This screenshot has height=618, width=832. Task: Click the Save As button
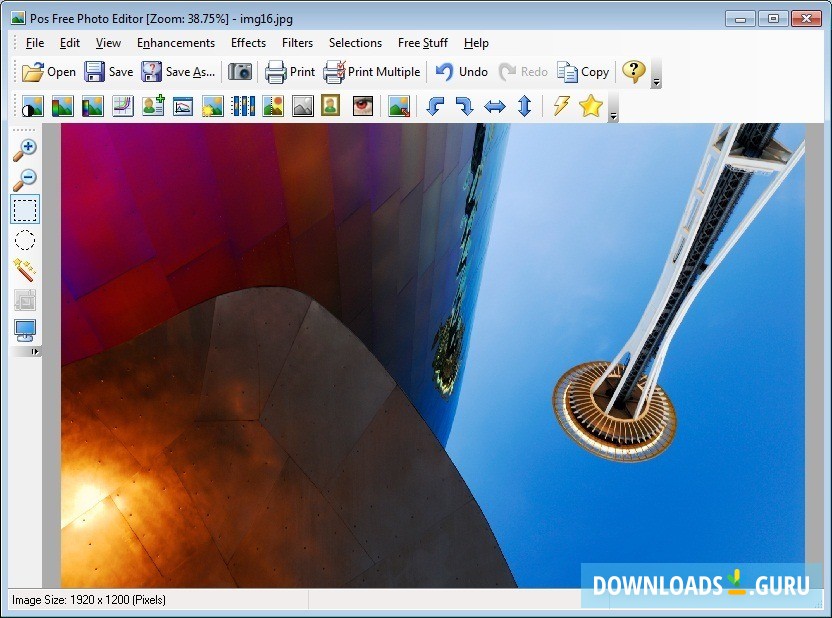coord(178,72)
